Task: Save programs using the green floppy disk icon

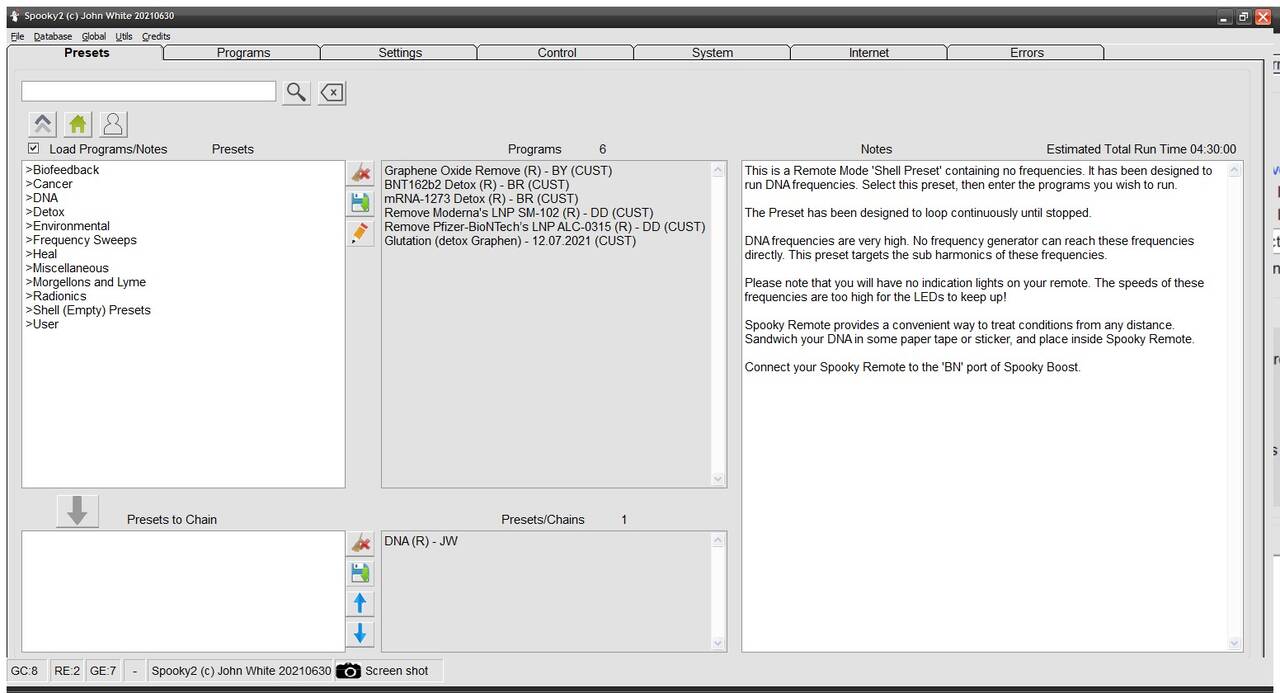Action: pos(360,203)
